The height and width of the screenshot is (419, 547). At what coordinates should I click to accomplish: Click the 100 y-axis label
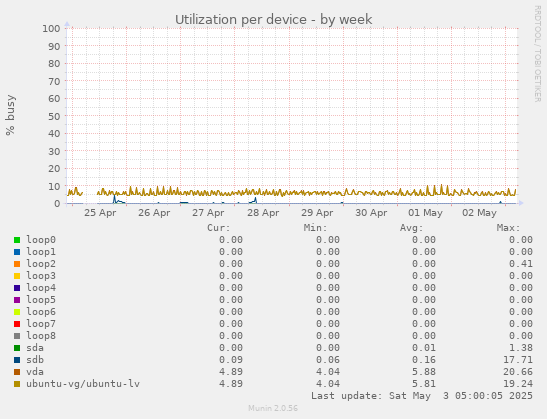pos(51,28)
